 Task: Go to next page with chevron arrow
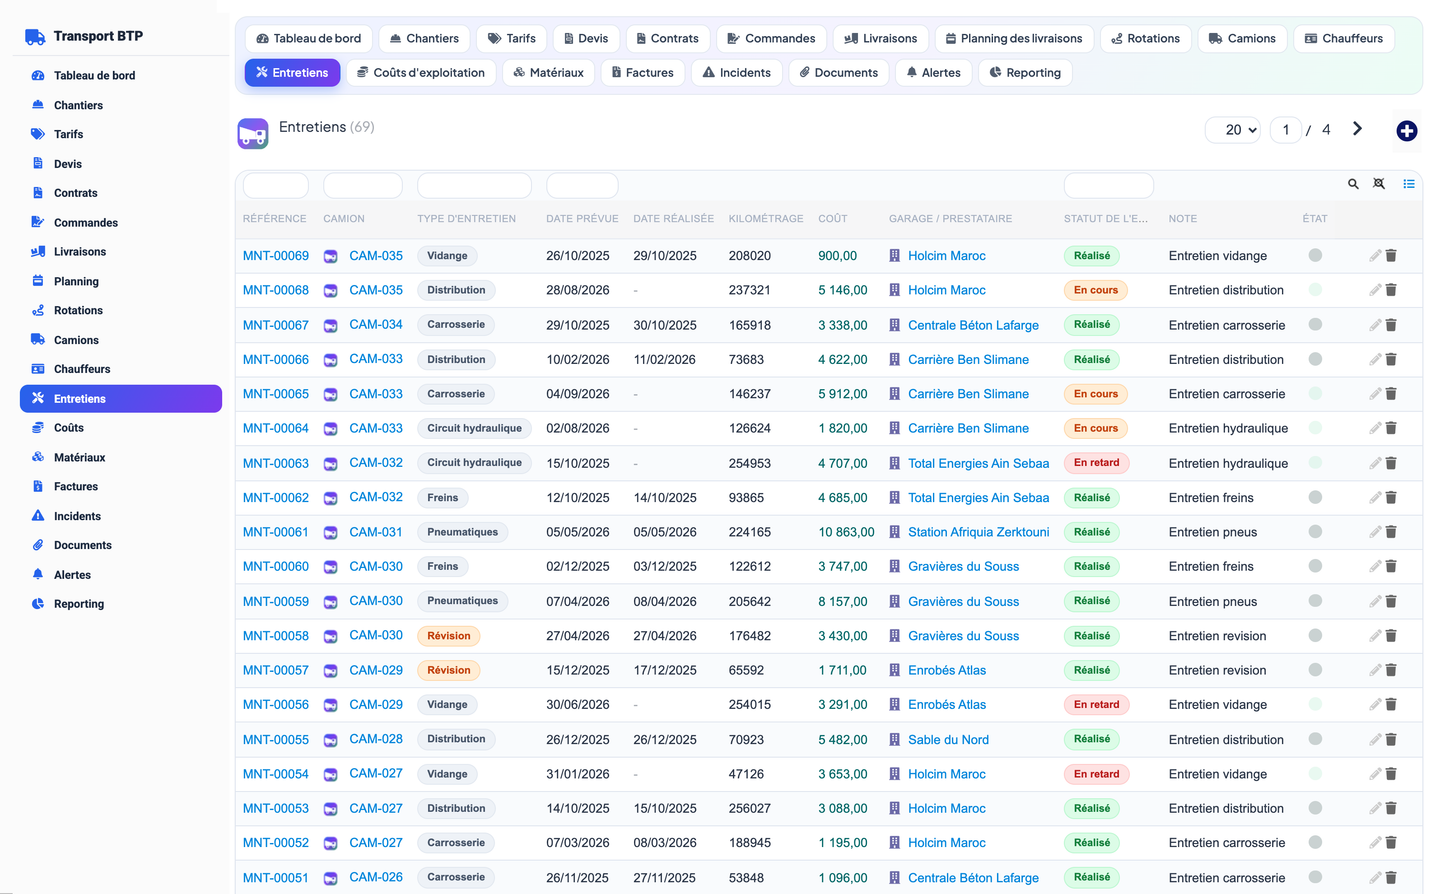[1357, 129]
